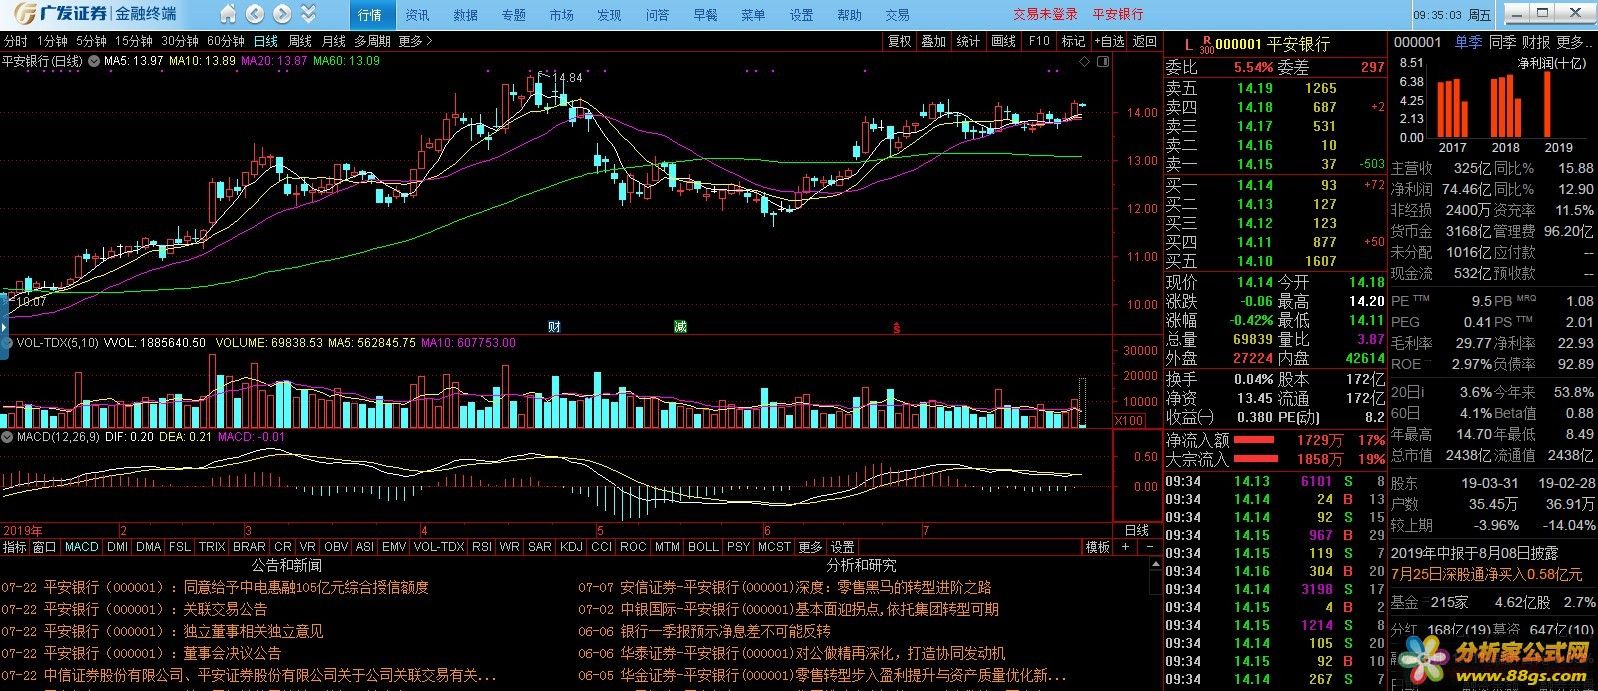This screenshot has width=1598, height=691.
Task: Select the 财报 financial tab
Action: coord(1536,42)
